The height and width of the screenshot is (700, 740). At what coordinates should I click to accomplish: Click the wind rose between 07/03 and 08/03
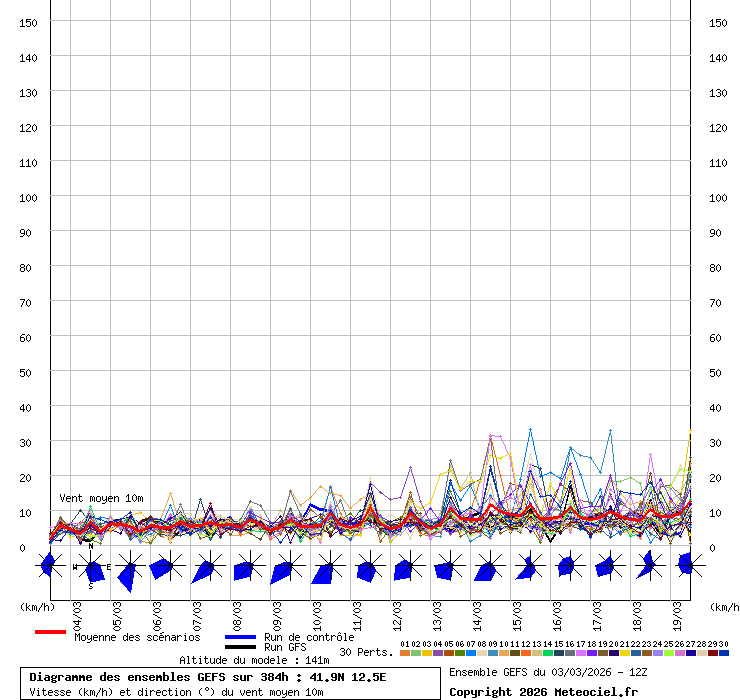207,567
